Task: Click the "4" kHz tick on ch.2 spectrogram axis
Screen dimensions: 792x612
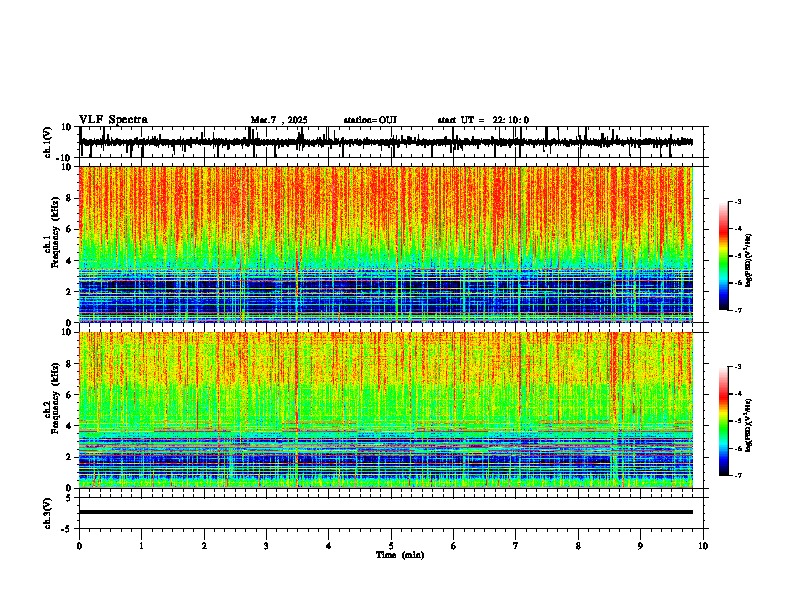Action: (x=69, y=426)
